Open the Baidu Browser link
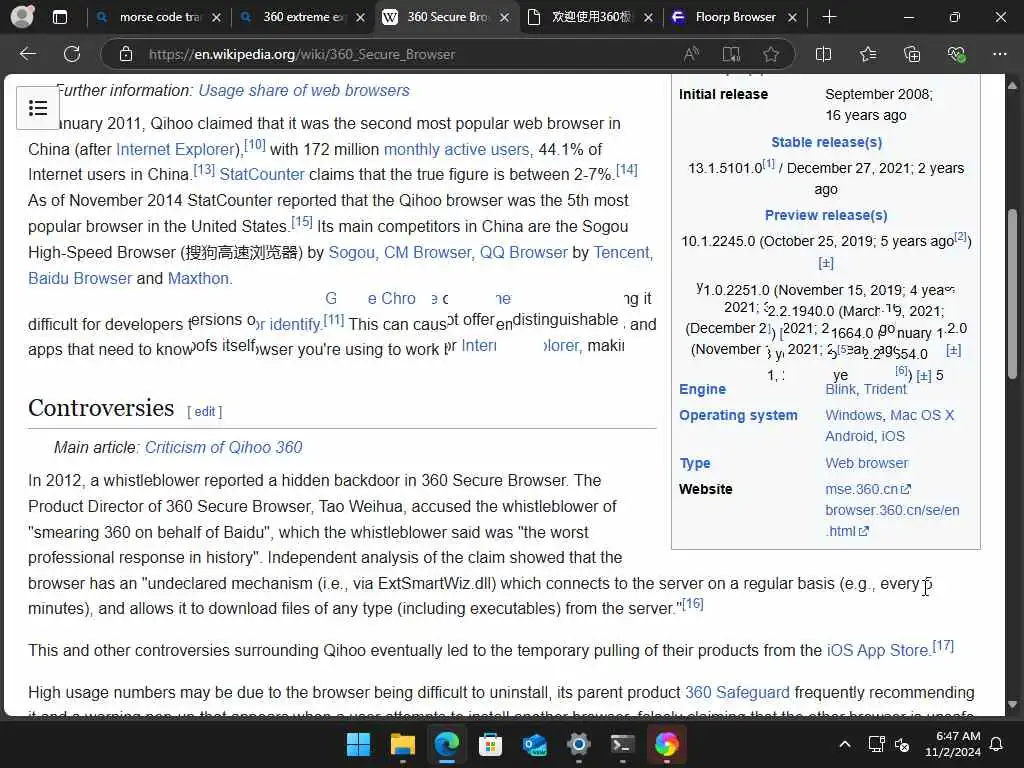1024x768 pixels. click(x=80, y=278)
